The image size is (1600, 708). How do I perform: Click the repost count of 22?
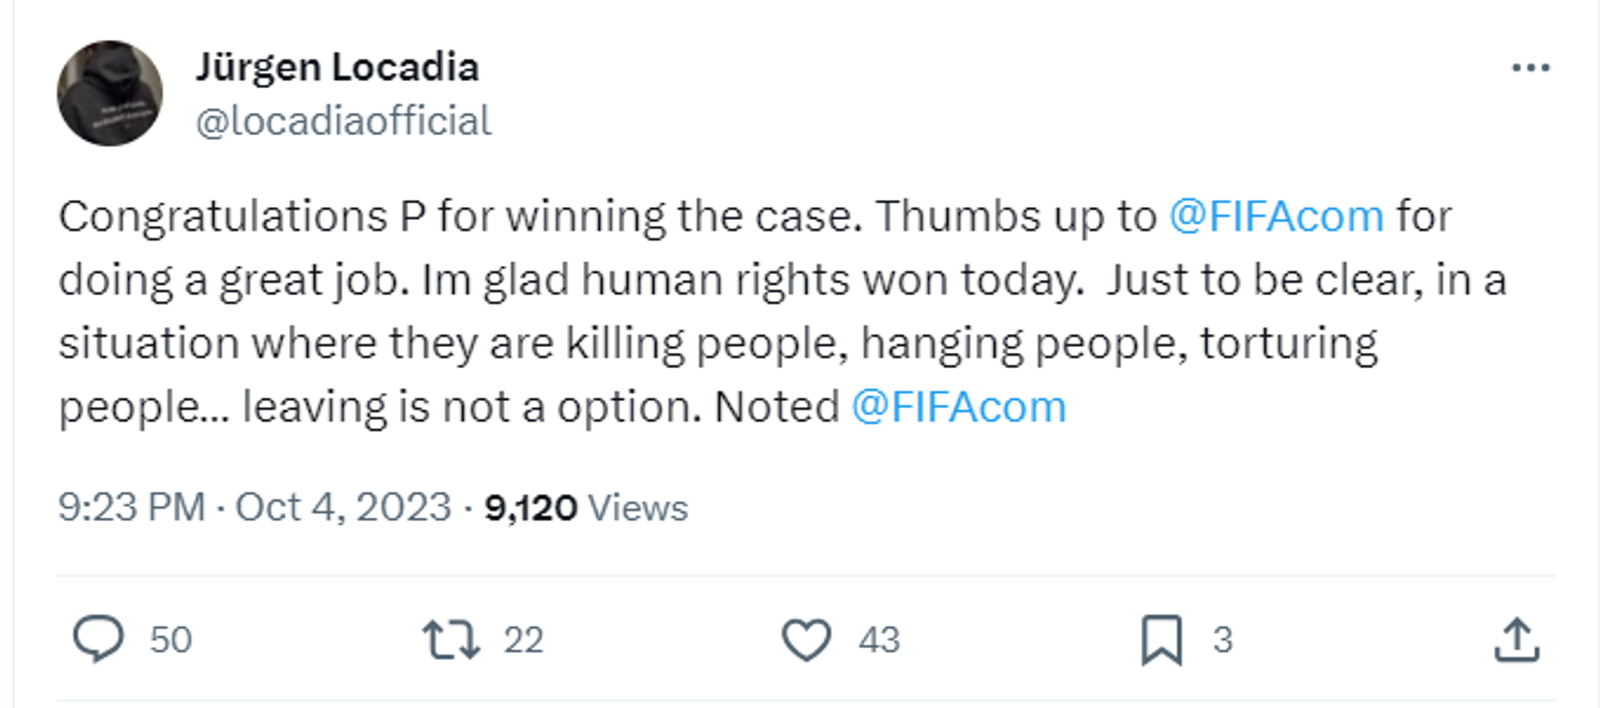point(523,640)
